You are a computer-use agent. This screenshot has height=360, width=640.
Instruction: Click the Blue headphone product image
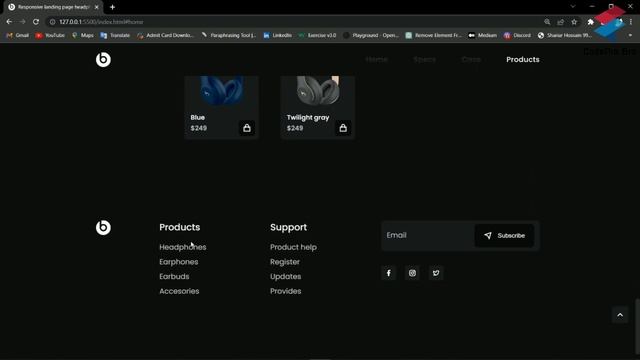(222, 91)
